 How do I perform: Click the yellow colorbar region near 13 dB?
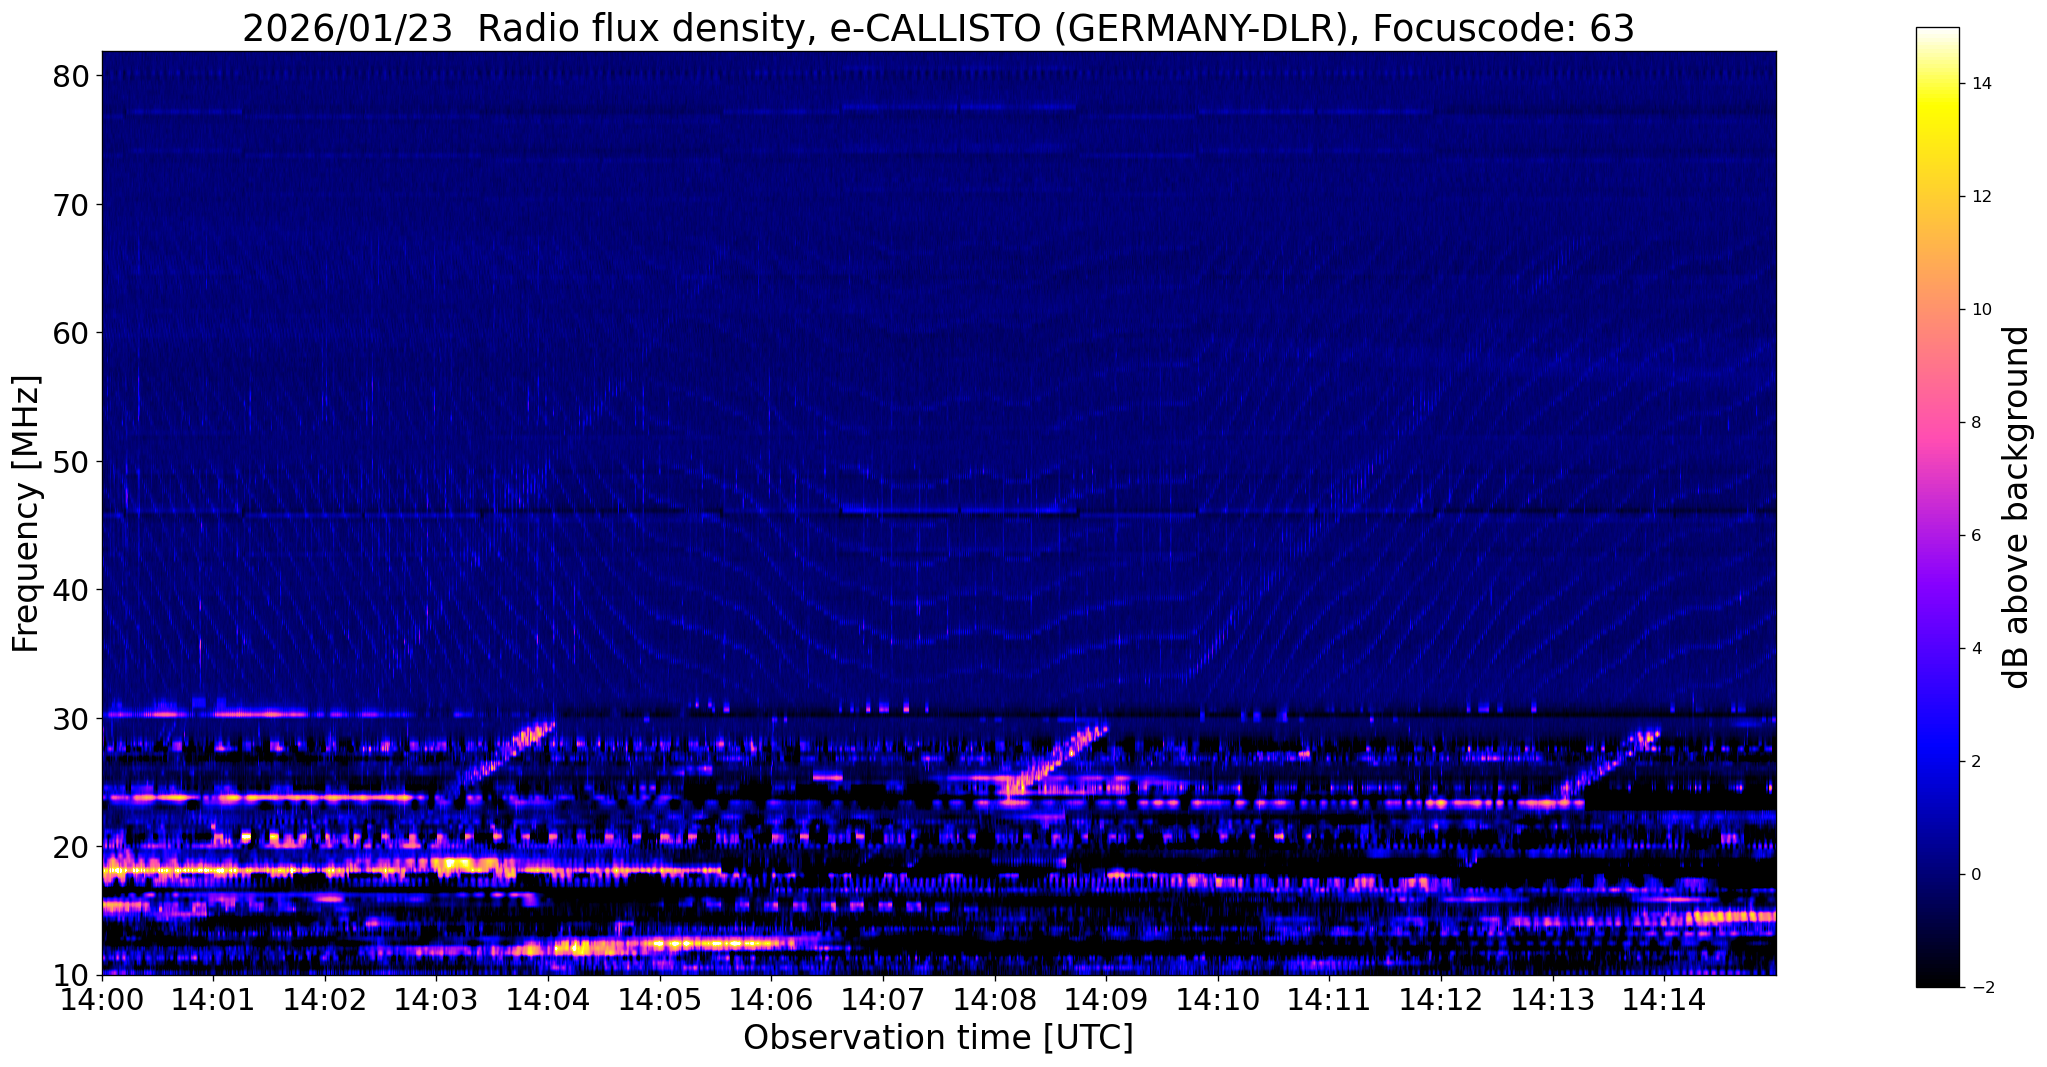1937,140
